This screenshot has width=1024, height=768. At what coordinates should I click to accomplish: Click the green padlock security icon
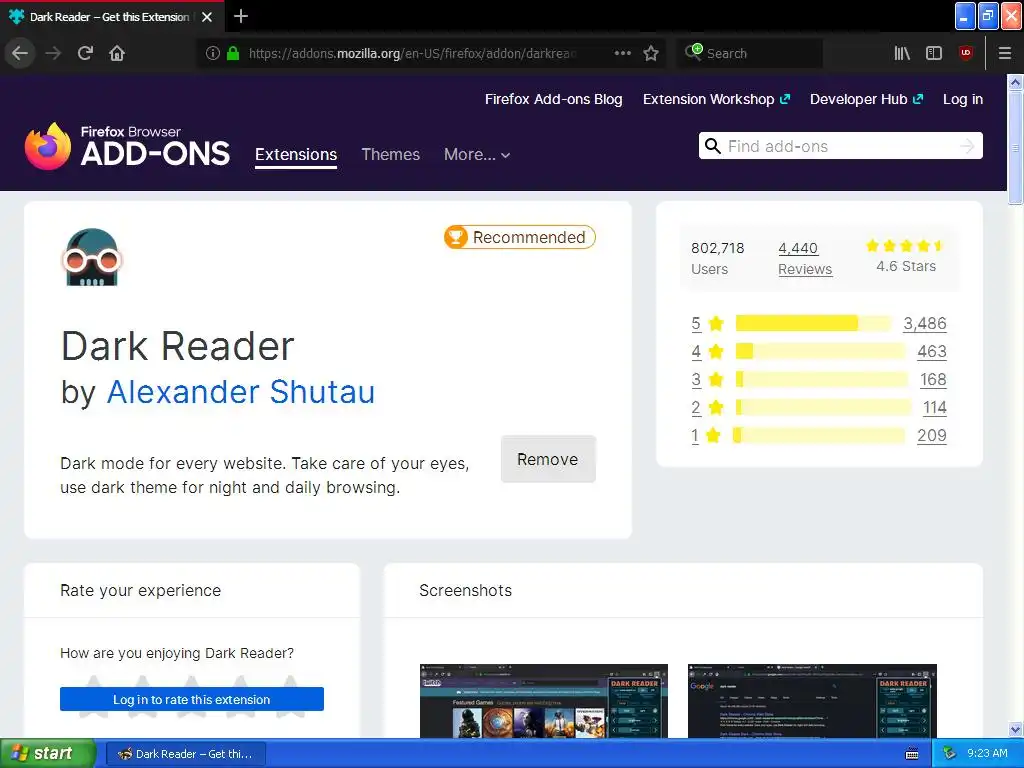click(x=232, y=53)
